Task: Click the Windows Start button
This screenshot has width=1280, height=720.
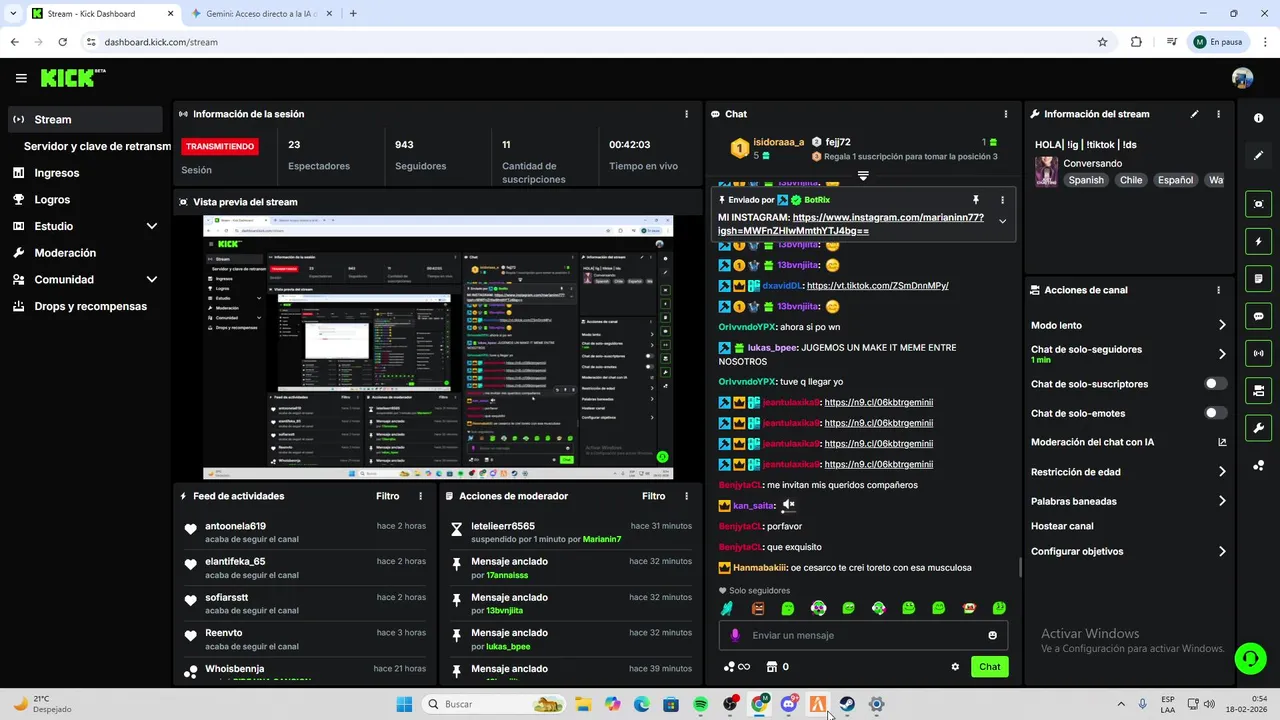Action: [404, 704]
